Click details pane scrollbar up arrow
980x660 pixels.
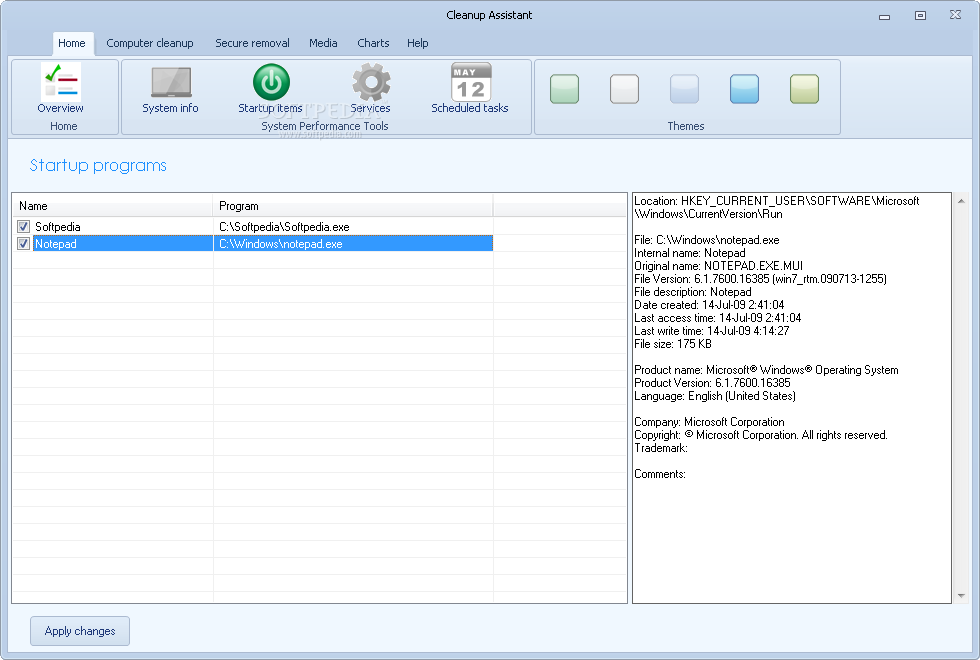click(961, 201)
